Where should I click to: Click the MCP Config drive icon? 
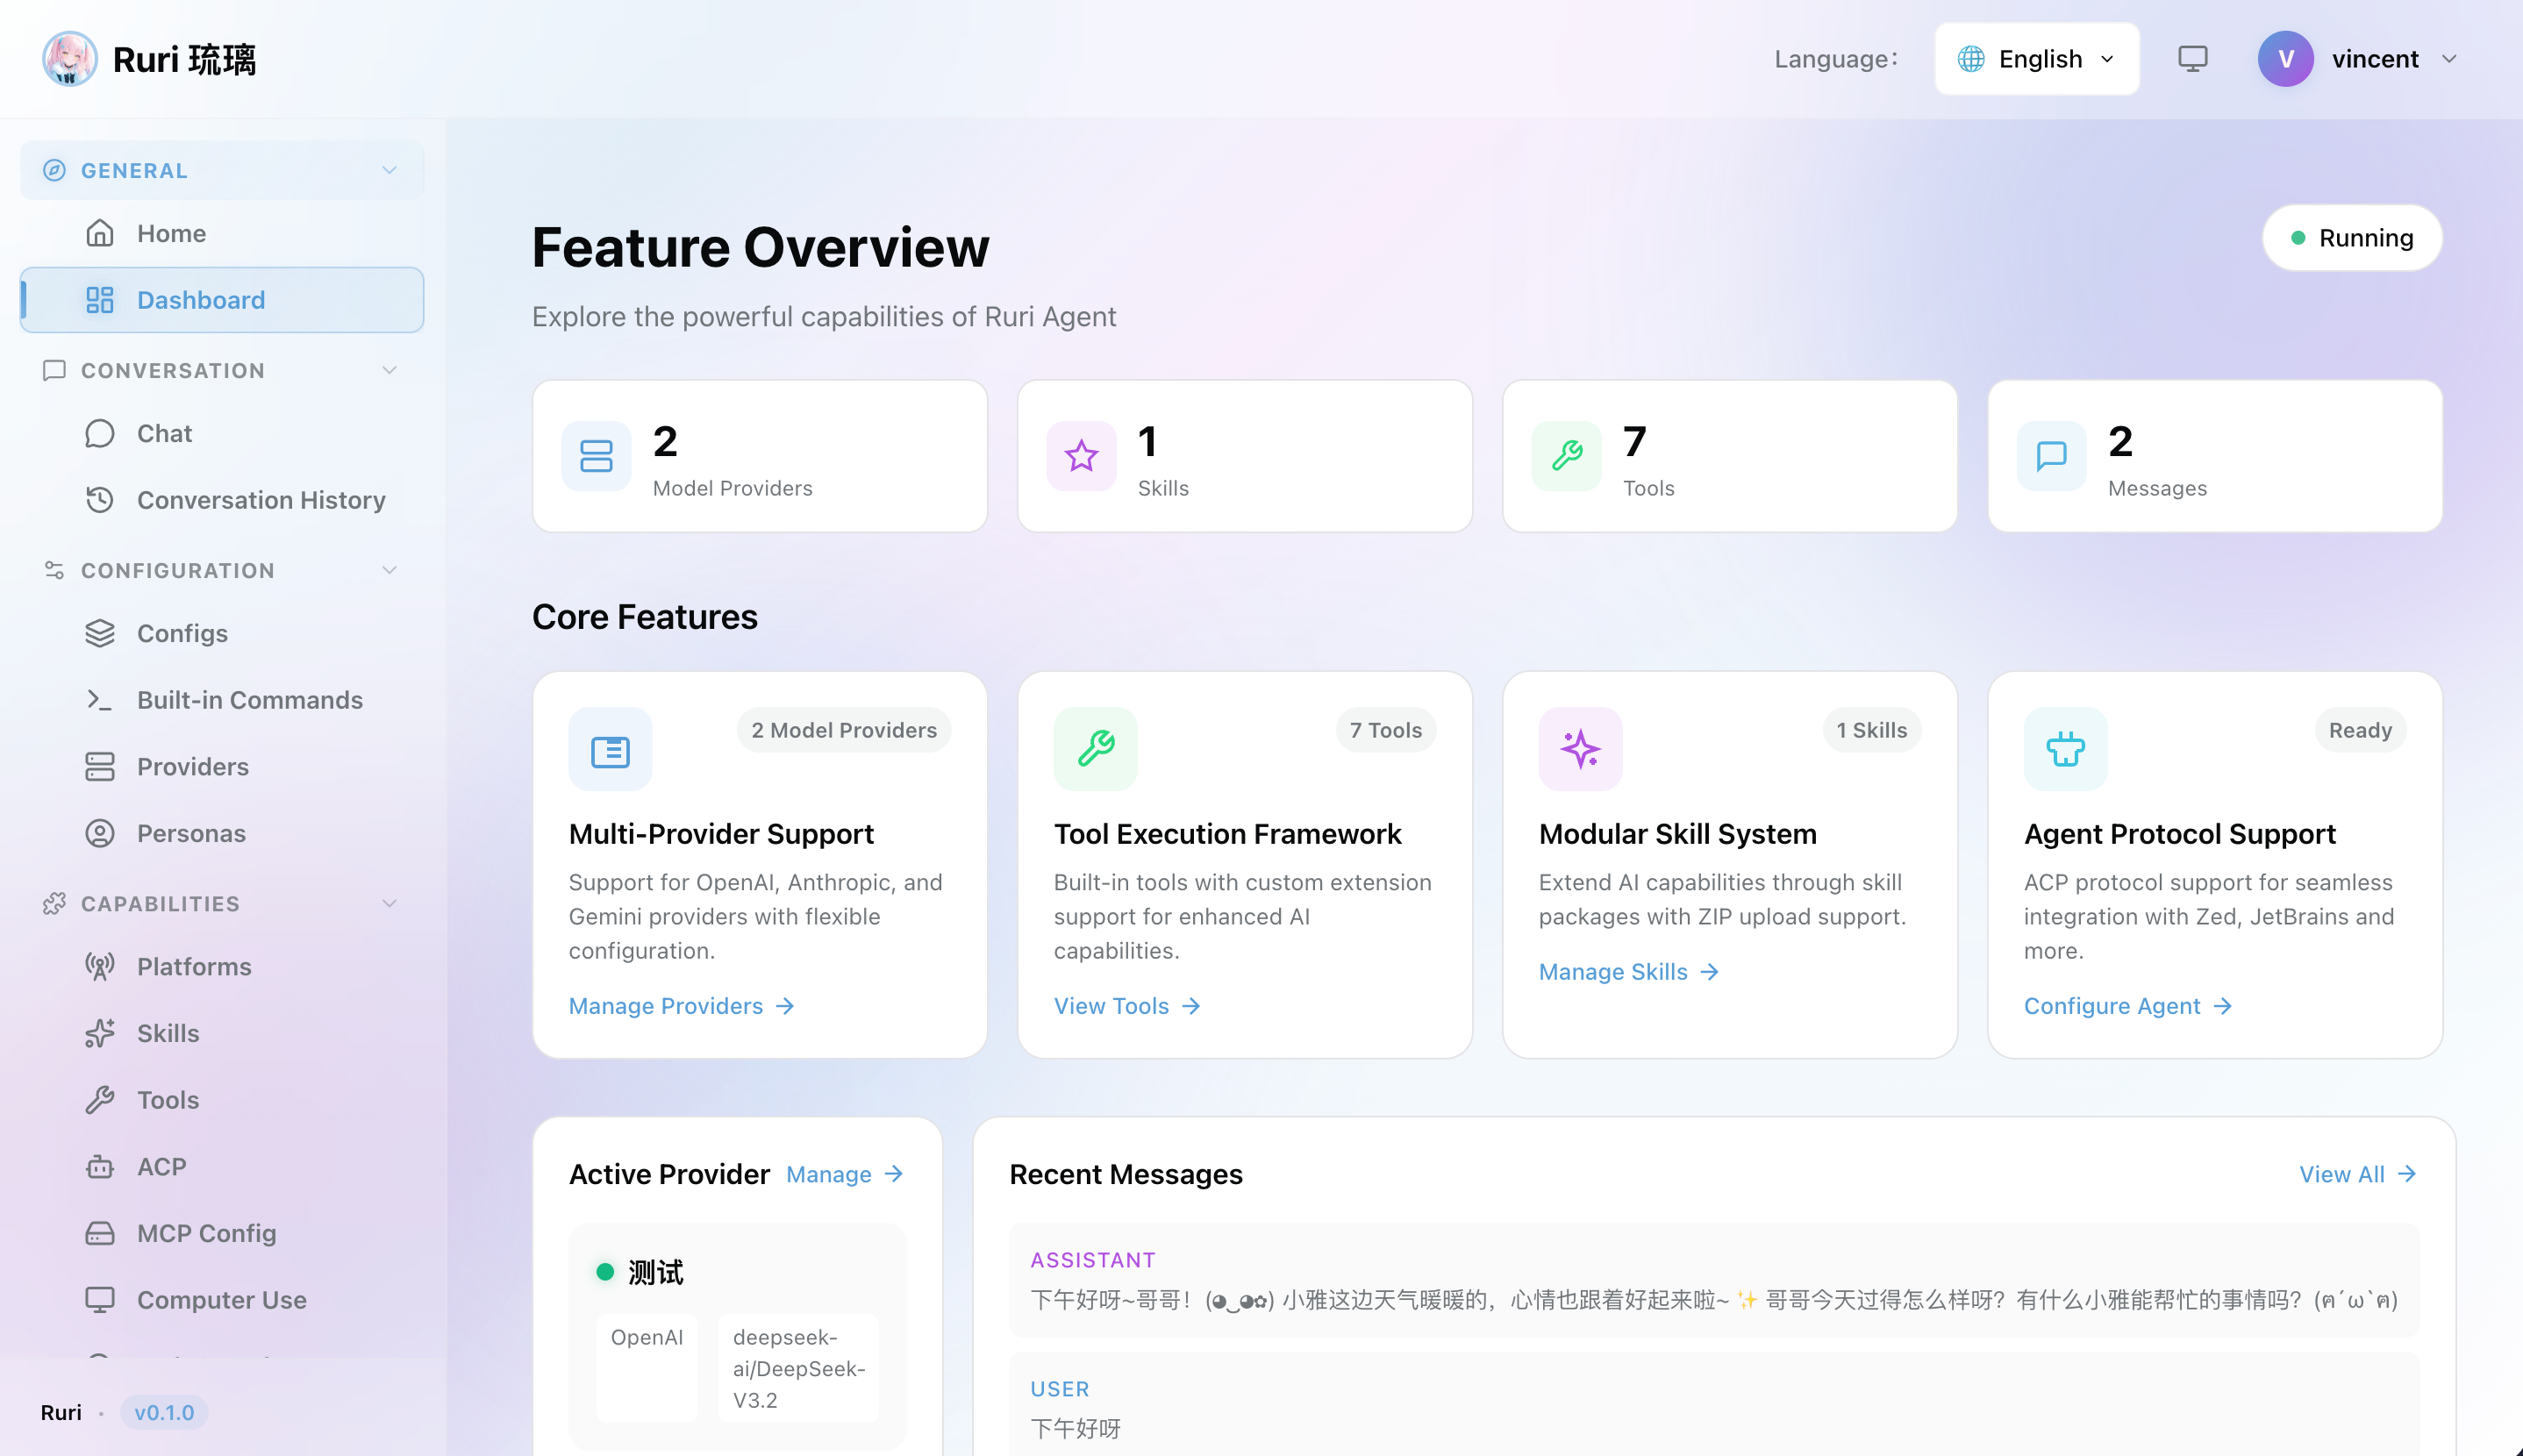[100, 1233]
